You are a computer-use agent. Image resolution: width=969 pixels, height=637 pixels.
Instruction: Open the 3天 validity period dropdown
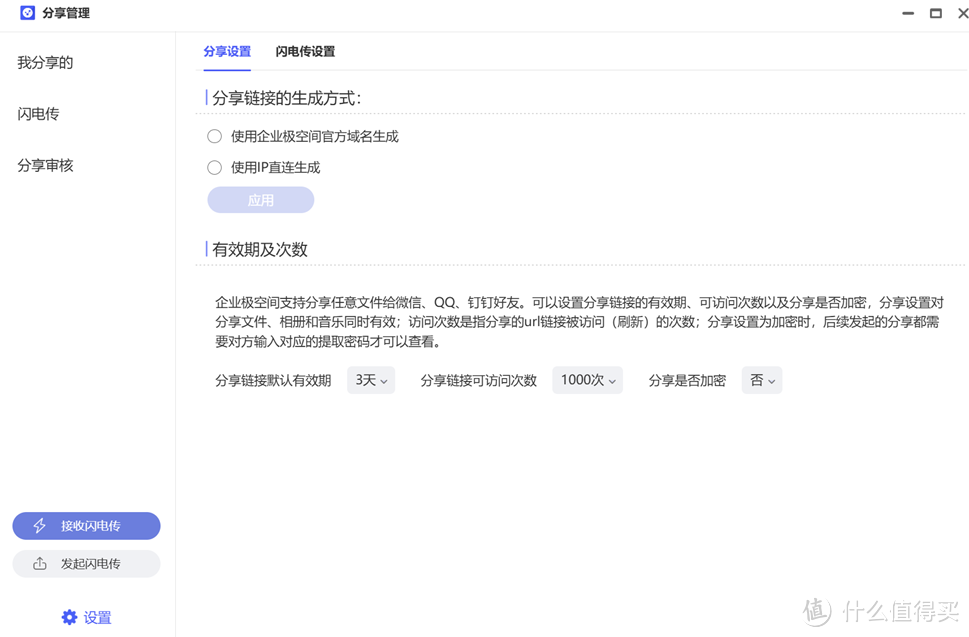point(370,380)
